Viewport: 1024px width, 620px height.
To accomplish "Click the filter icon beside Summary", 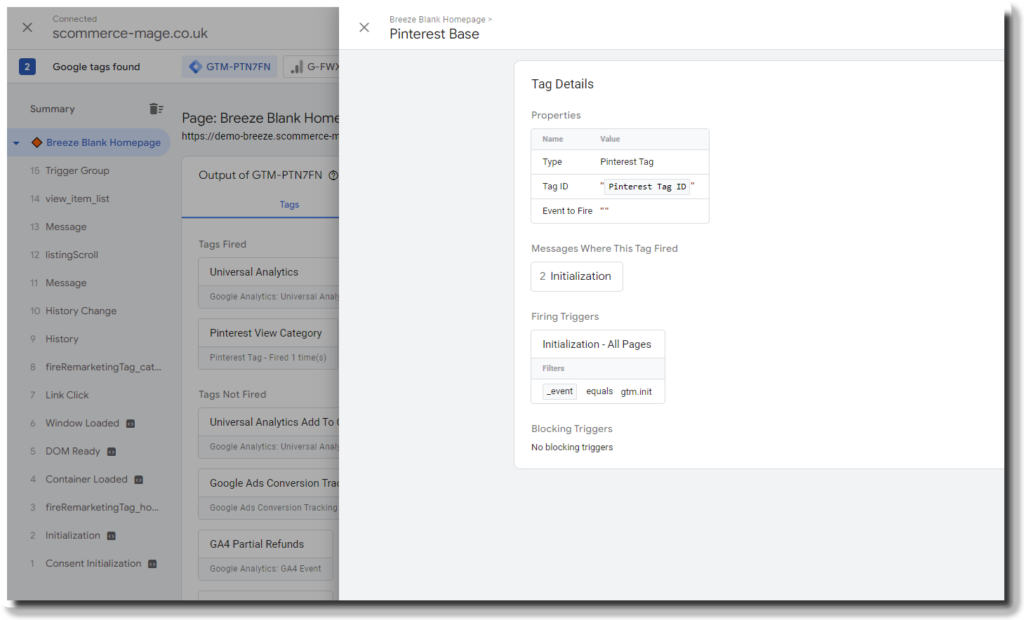I will click(155, 108).
